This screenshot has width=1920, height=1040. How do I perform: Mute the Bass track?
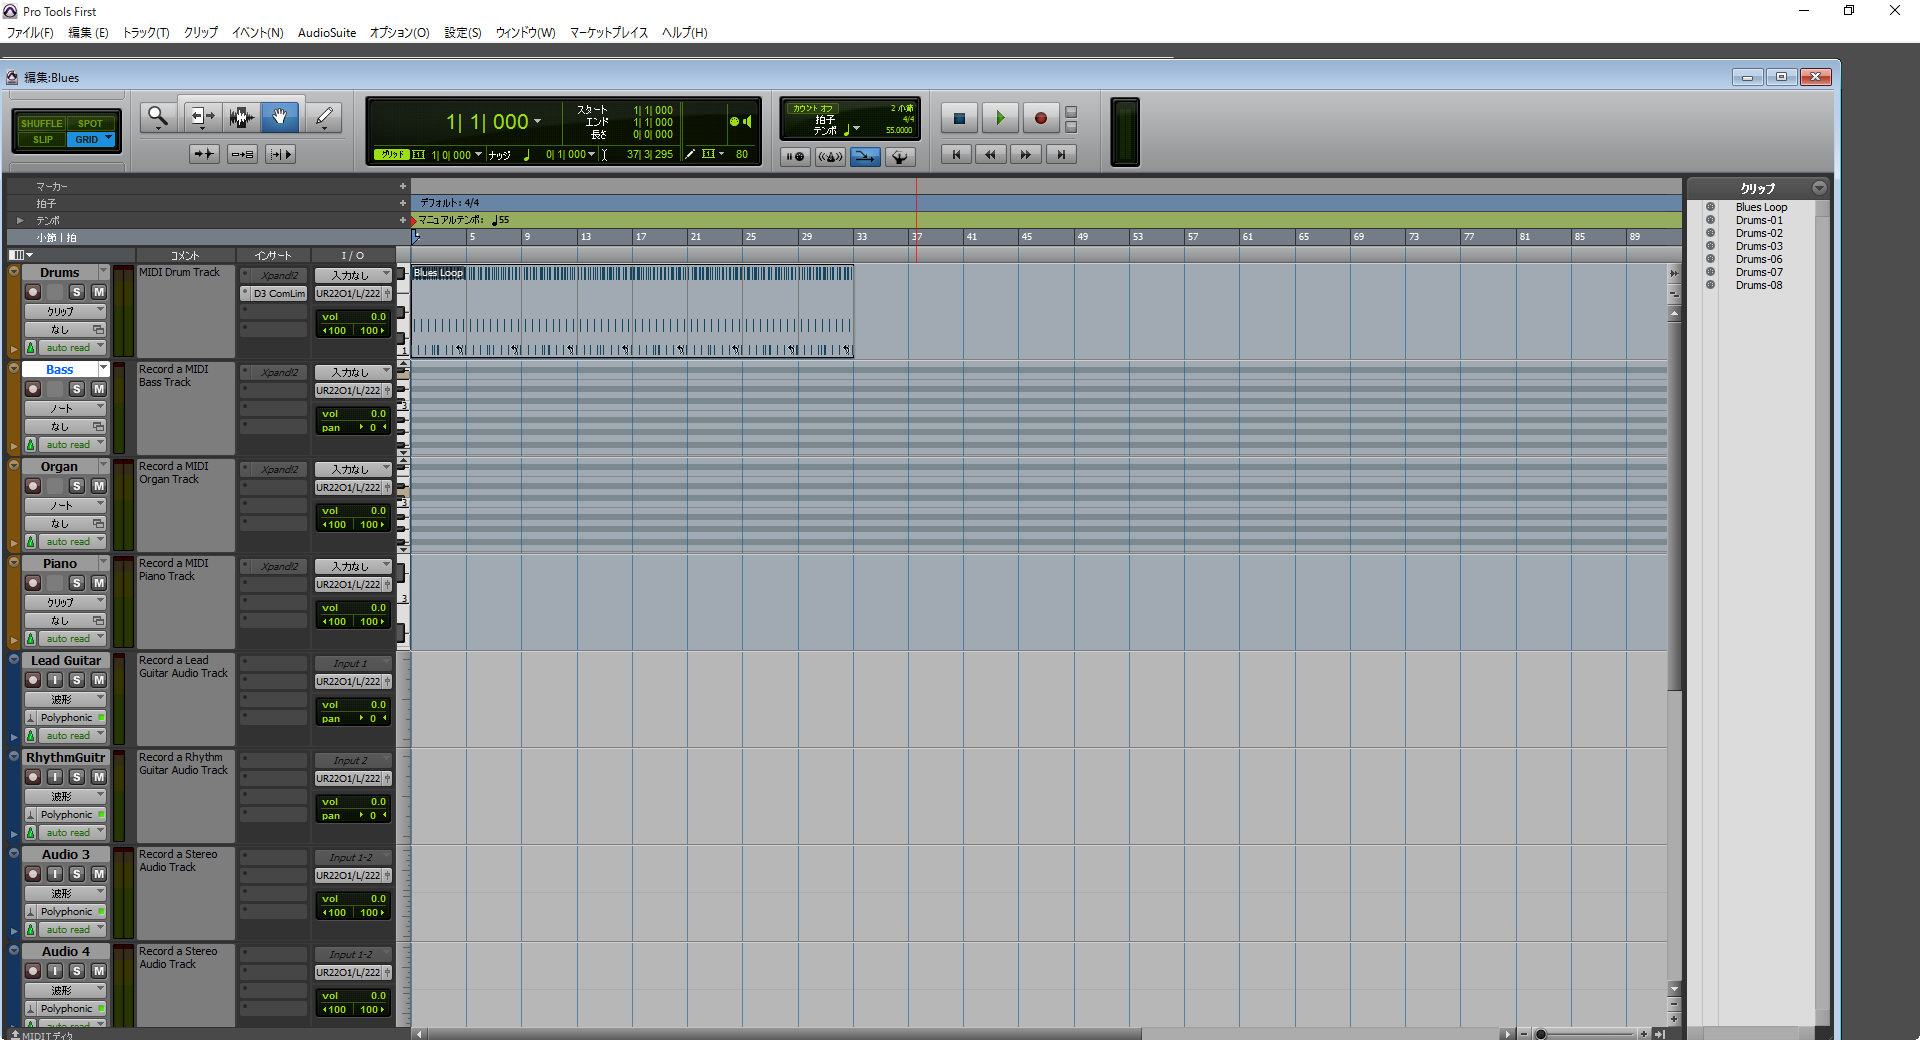[x=98, y=389]
